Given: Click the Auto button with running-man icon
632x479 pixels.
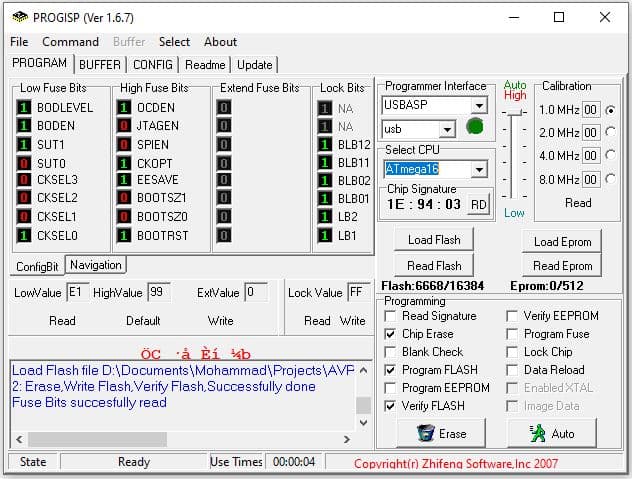Looking at the screenshot, I should click(x=552, y=433).
